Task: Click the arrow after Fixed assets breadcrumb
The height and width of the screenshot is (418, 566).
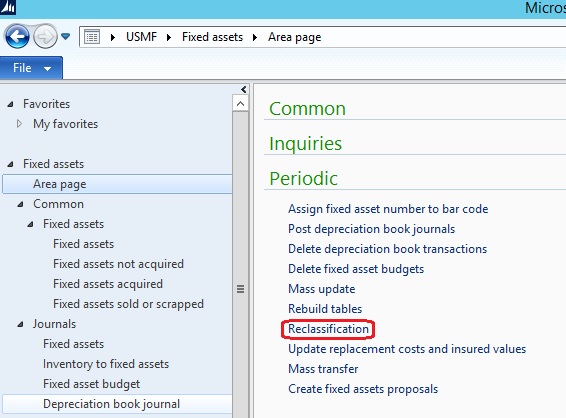Action: point(255,37)
